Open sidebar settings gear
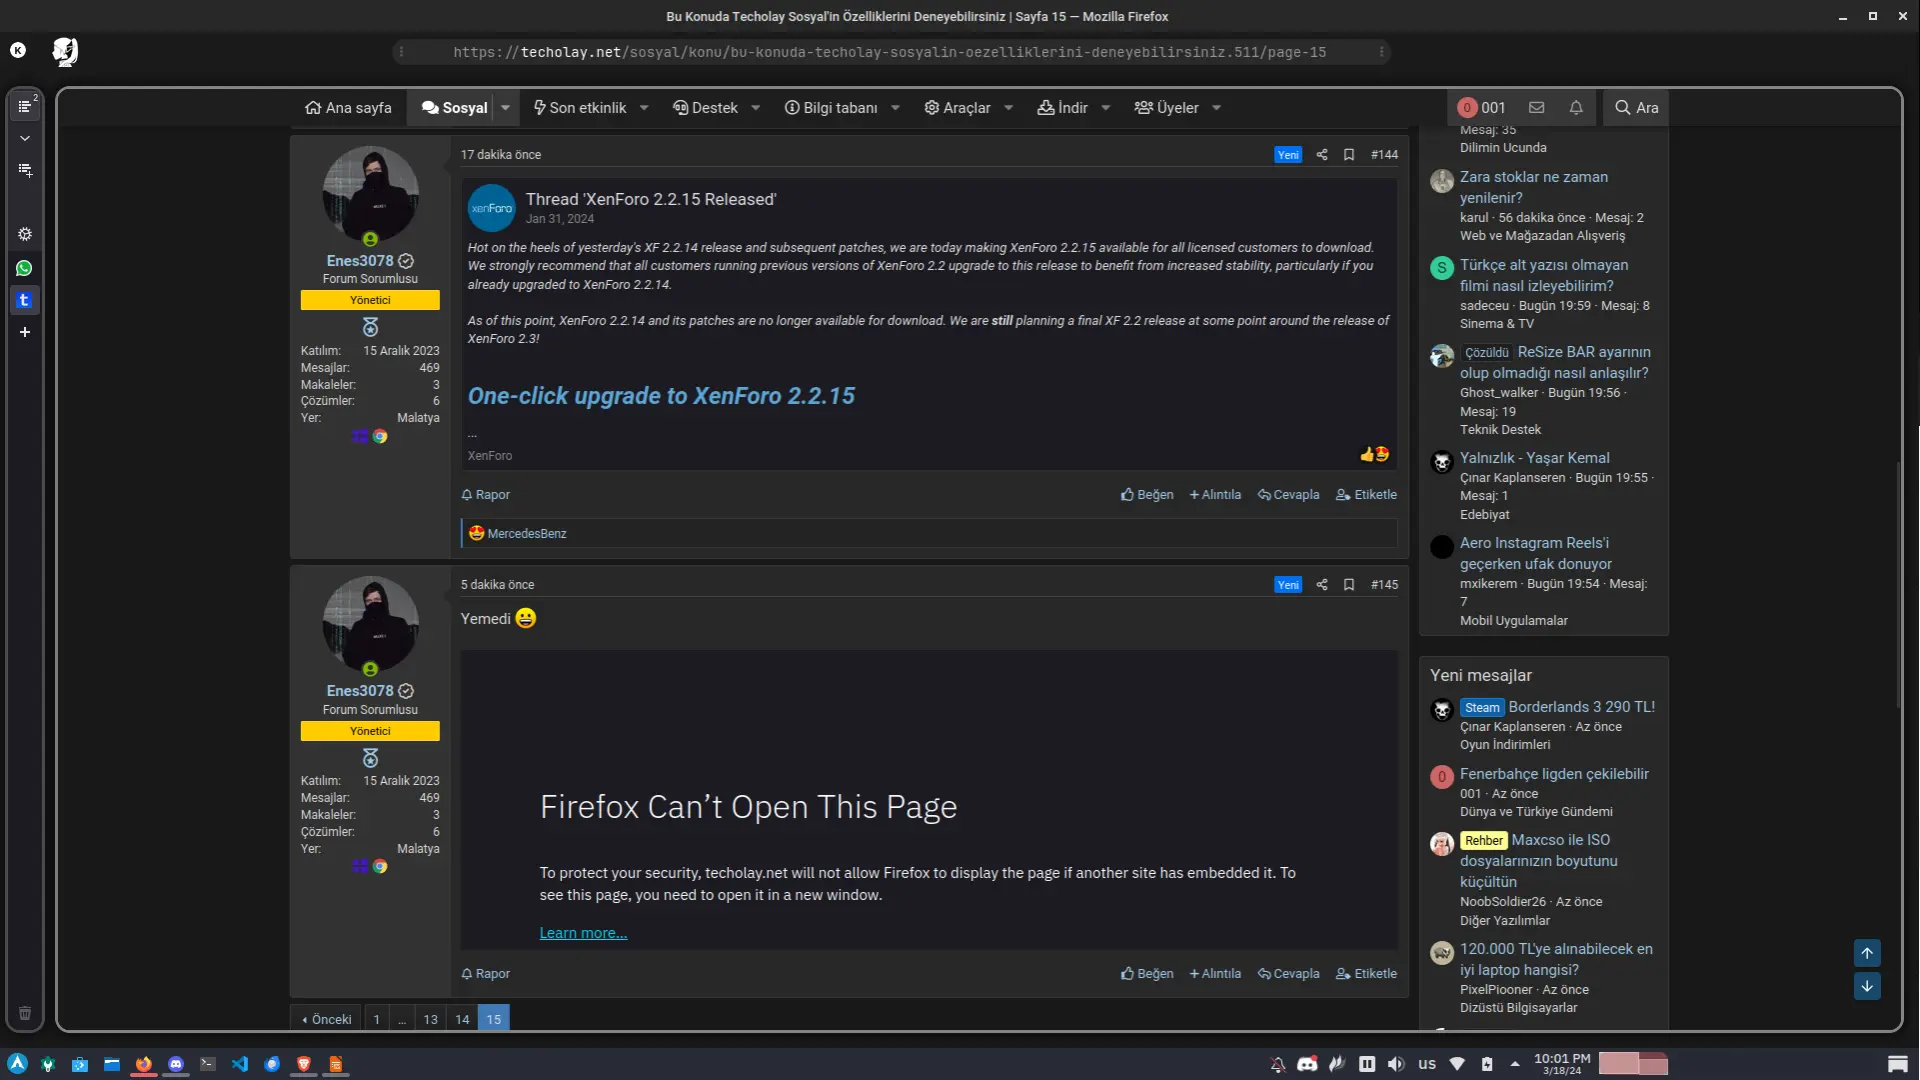1920x1080 pixels. tap(25, 234)
